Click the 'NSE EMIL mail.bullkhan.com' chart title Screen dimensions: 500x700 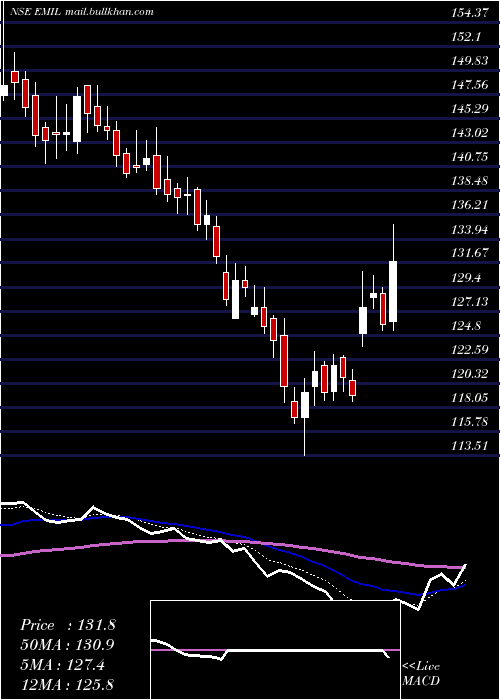pyautogui.click(x=82, y=12)
